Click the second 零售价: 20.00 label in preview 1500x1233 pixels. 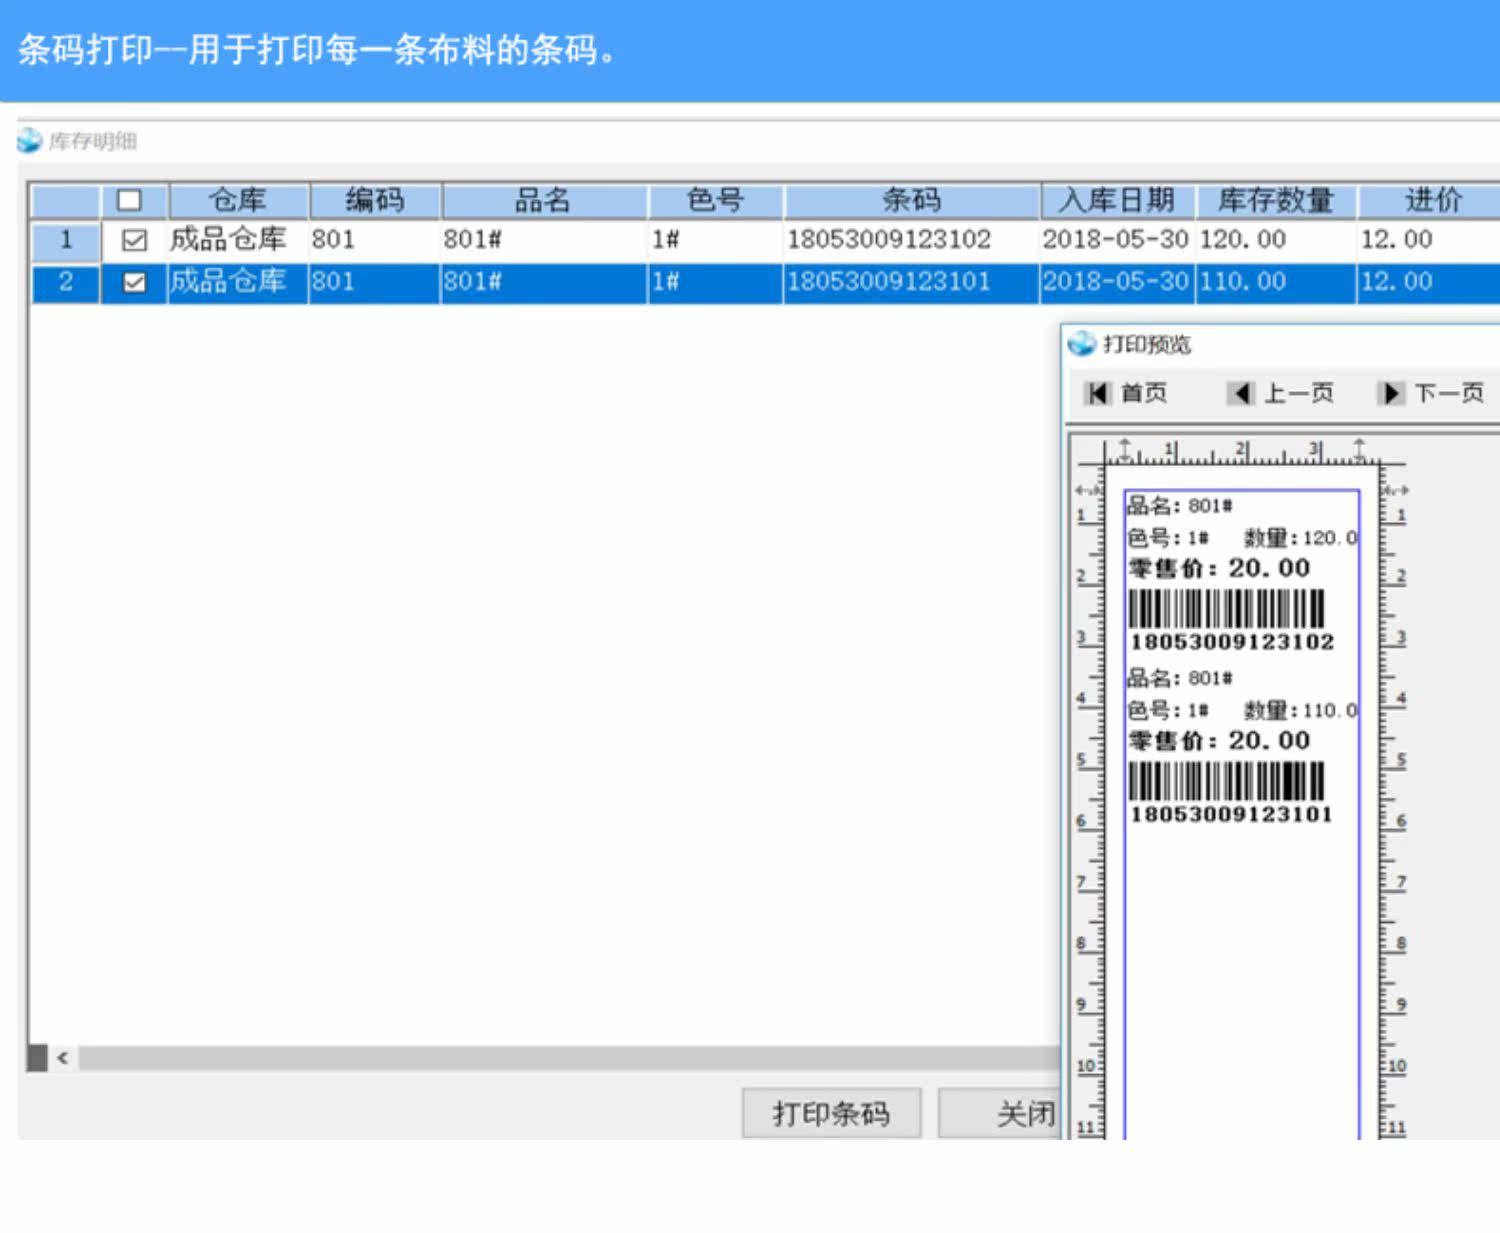[1219, 741]
